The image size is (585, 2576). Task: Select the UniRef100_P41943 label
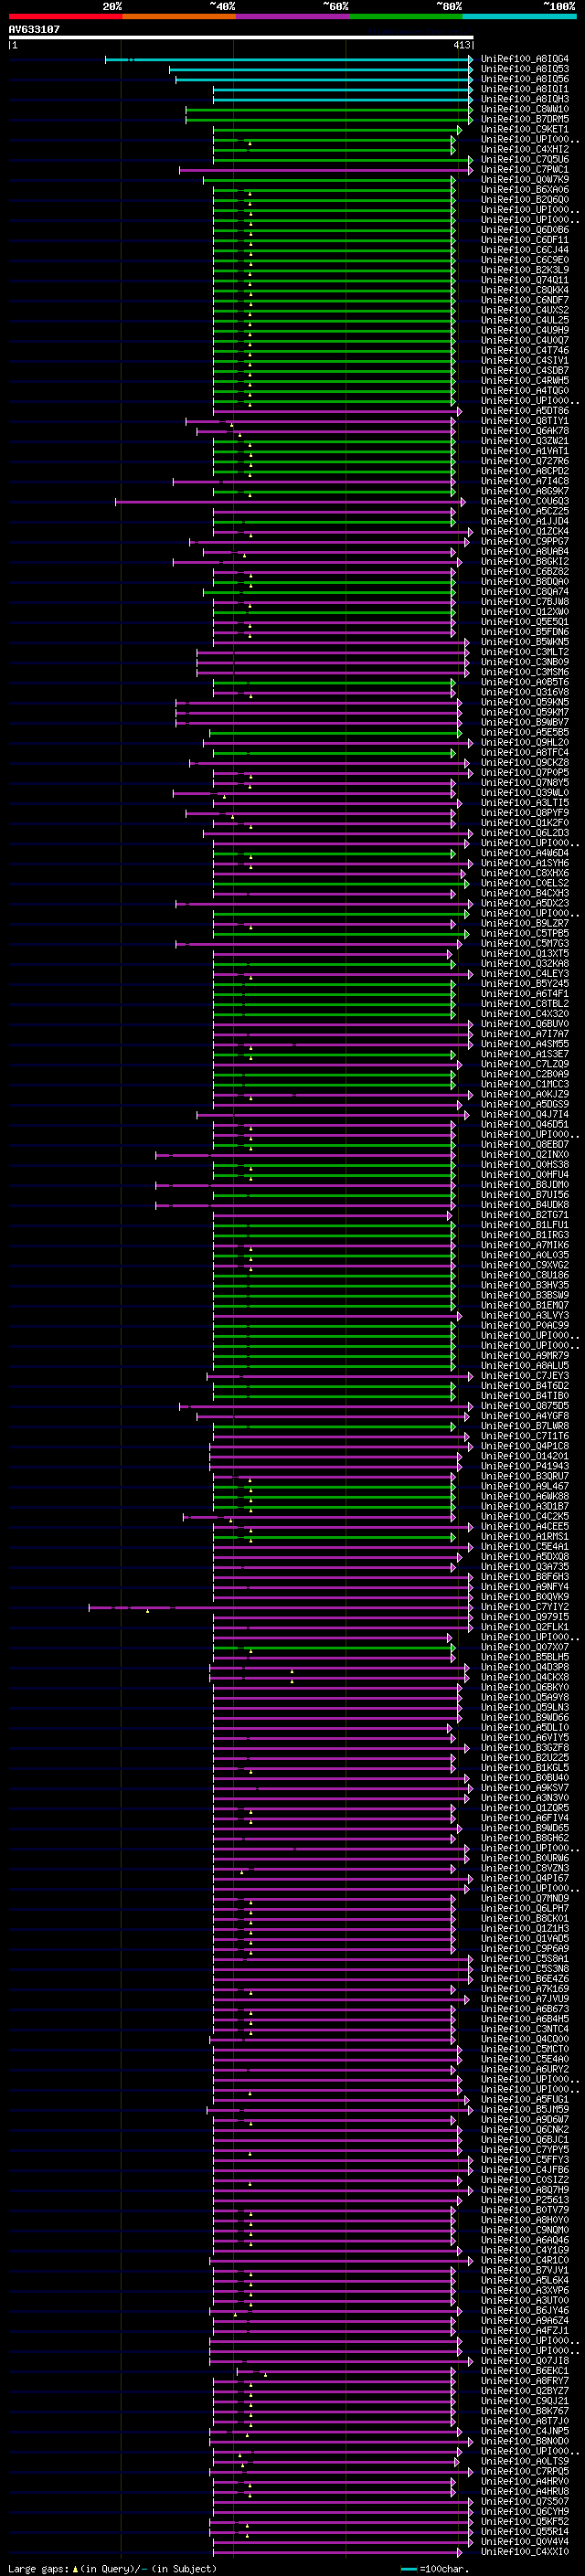[x=525, y=1466]
